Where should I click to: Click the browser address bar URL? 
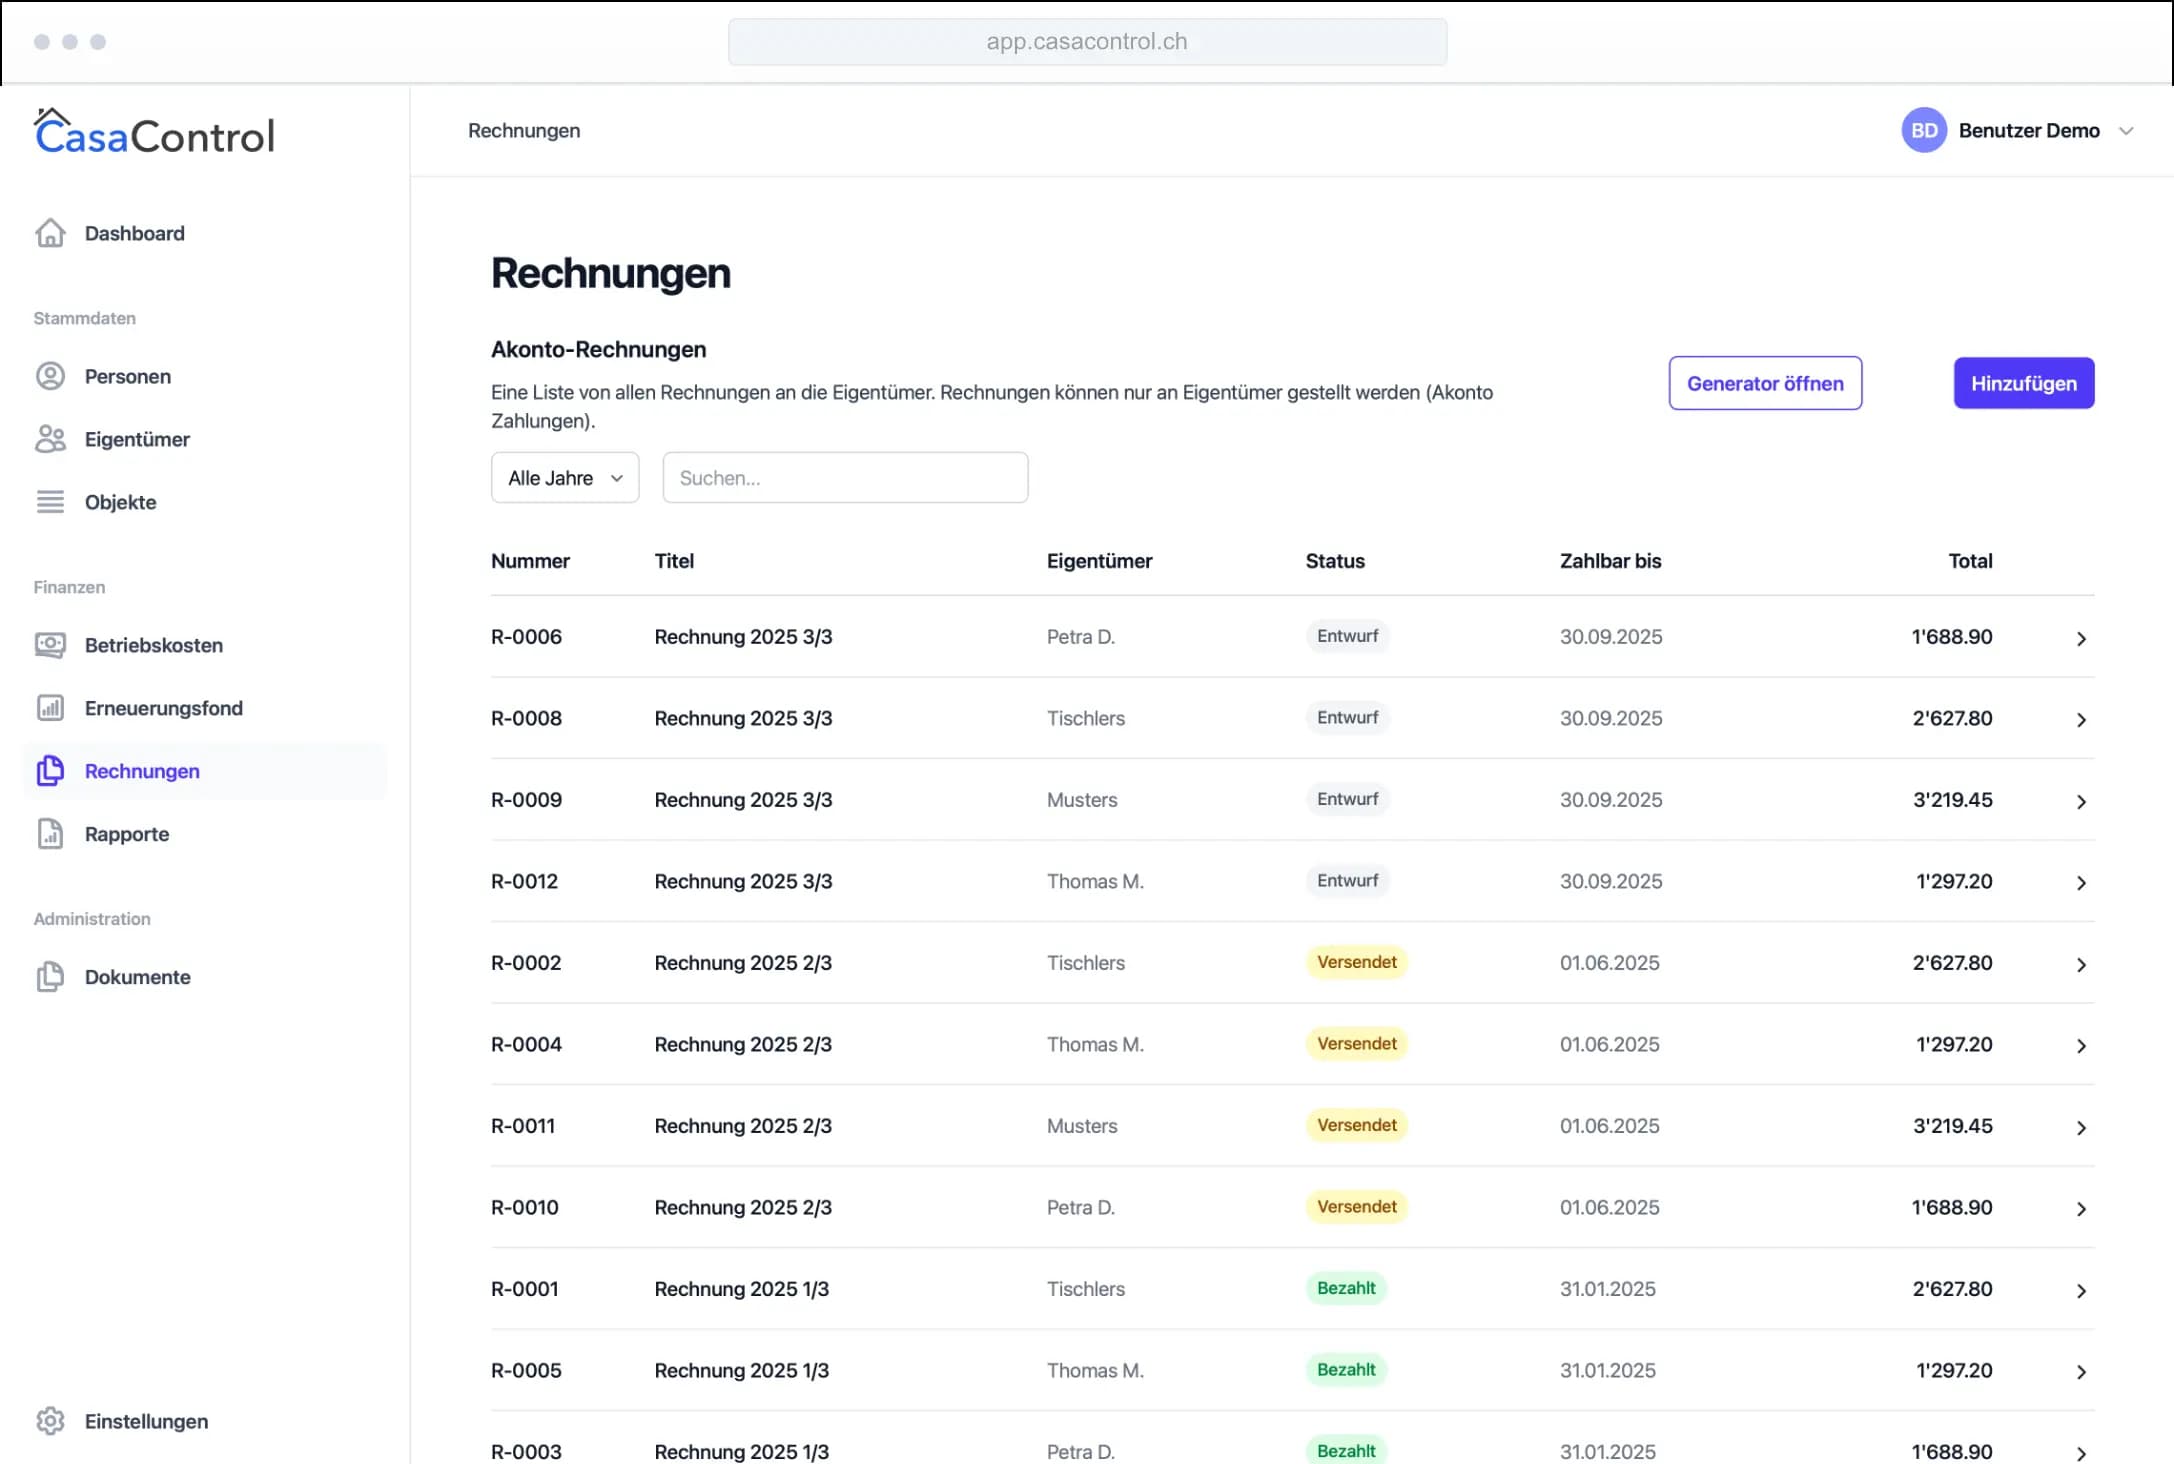(x=1087, y=42)
